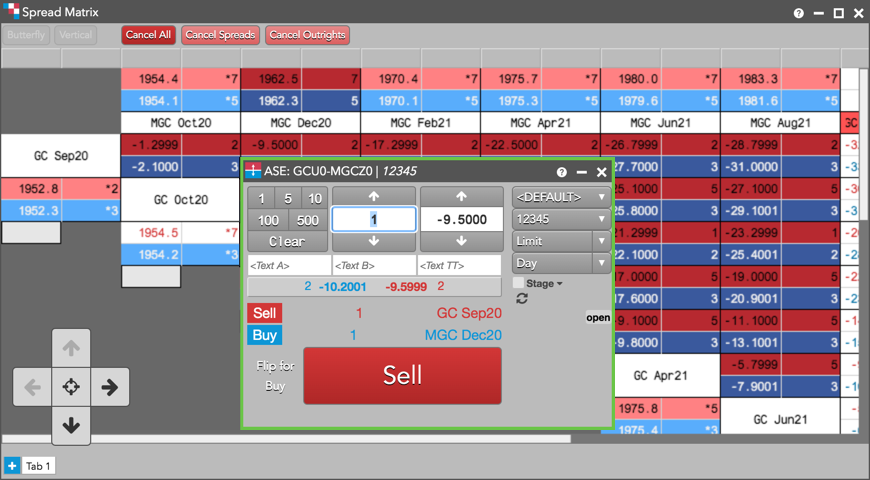This screenshot has width=870, height=480.
Task: Add a new tab with the plus icon
Action: tap(12, 466)
